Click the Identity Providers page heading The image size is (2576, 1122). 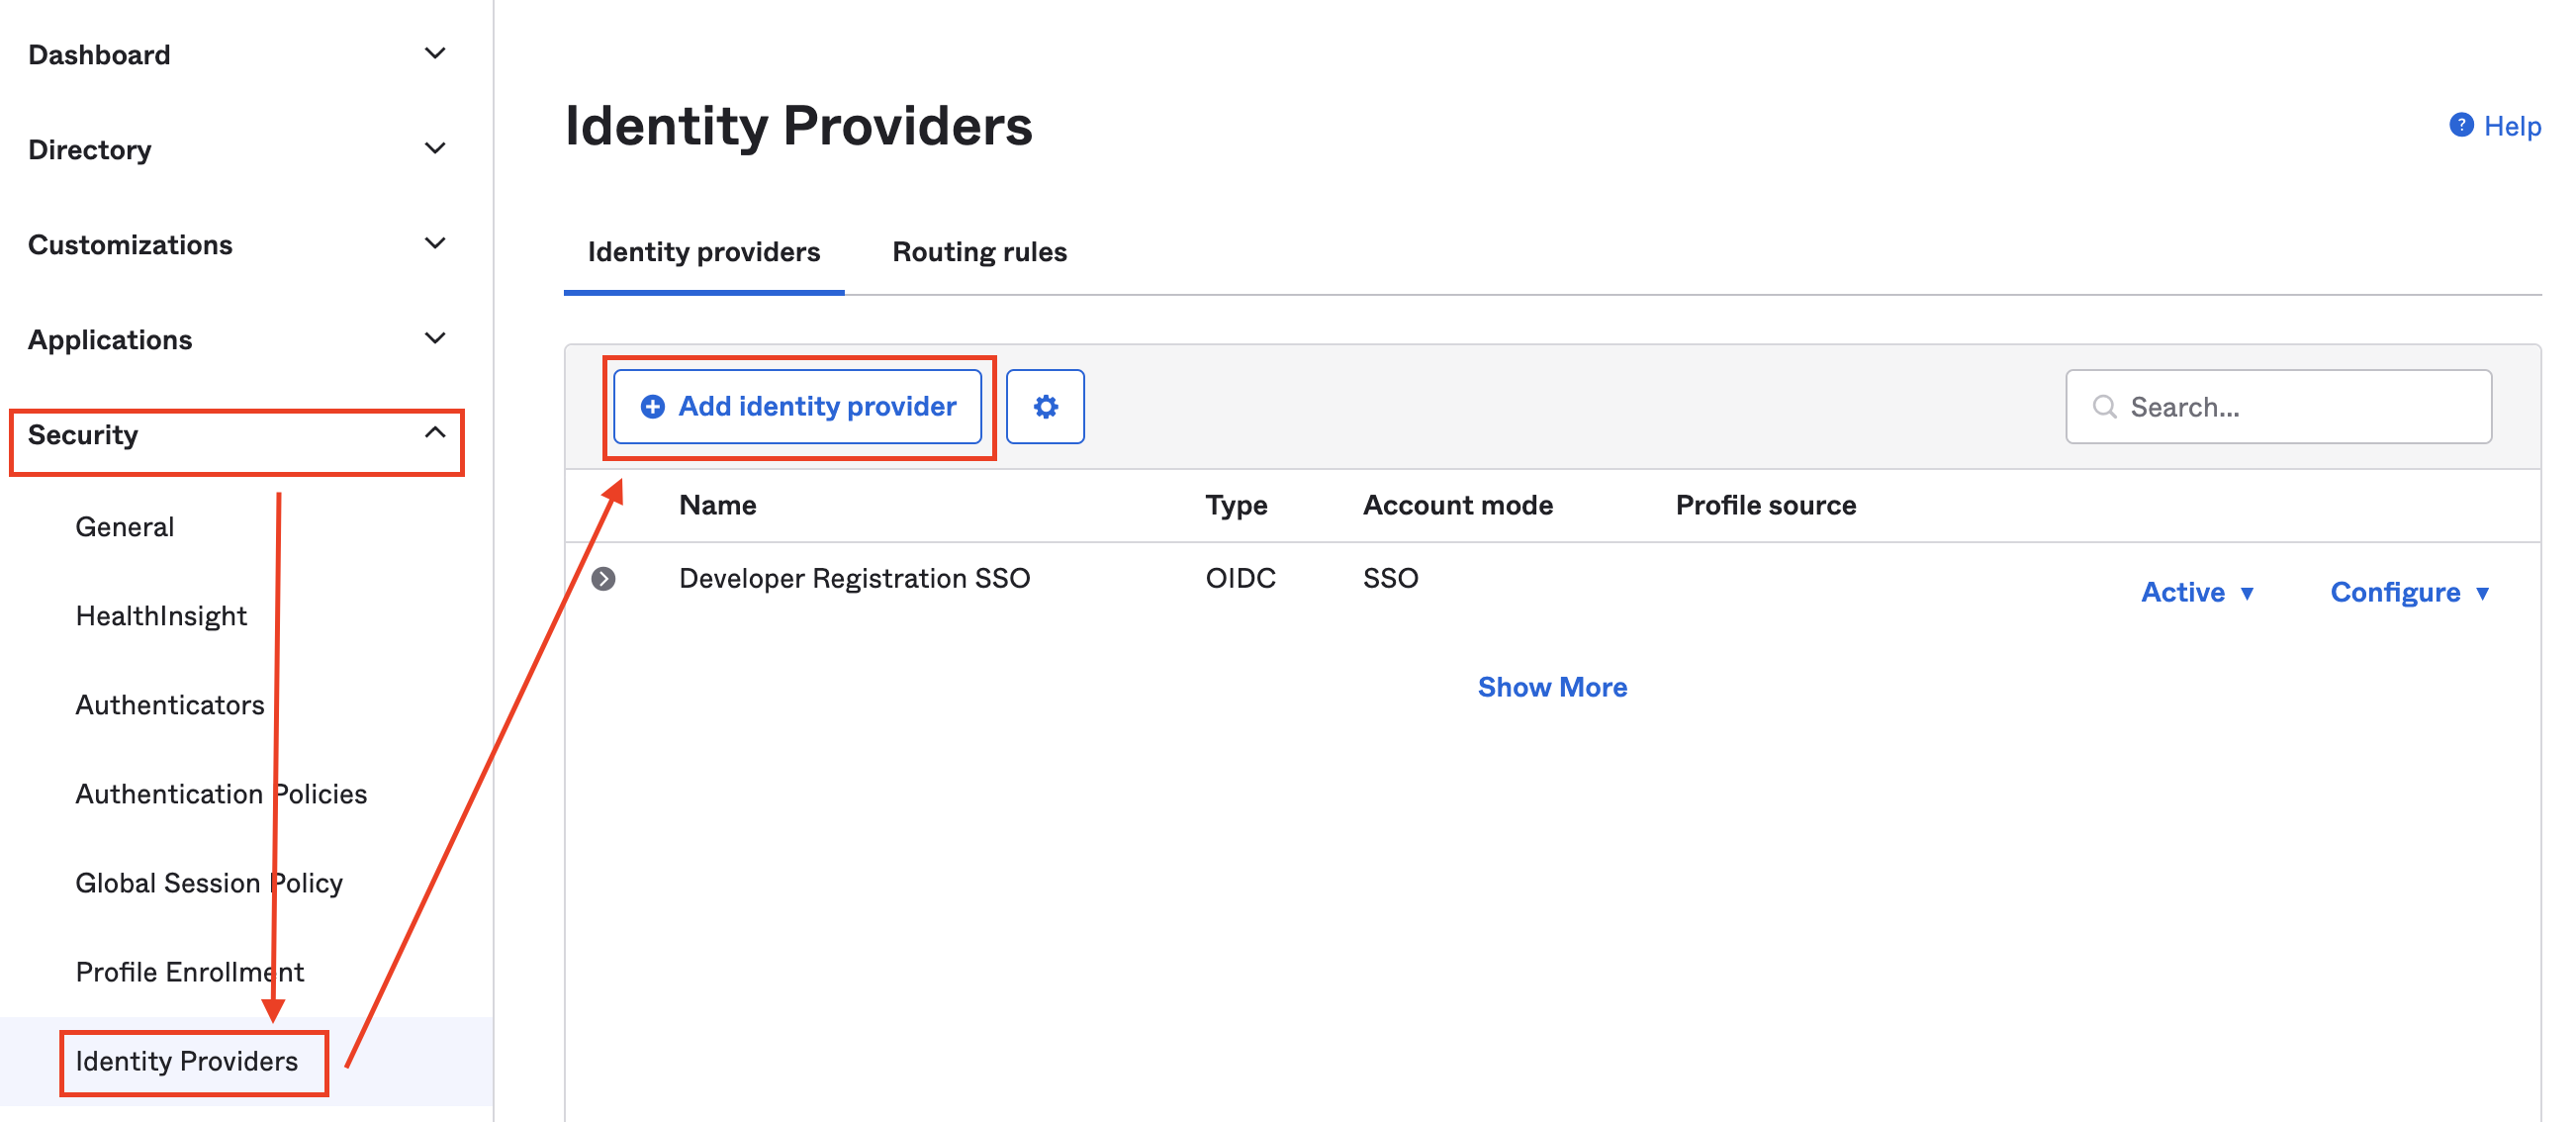point(798,126)
